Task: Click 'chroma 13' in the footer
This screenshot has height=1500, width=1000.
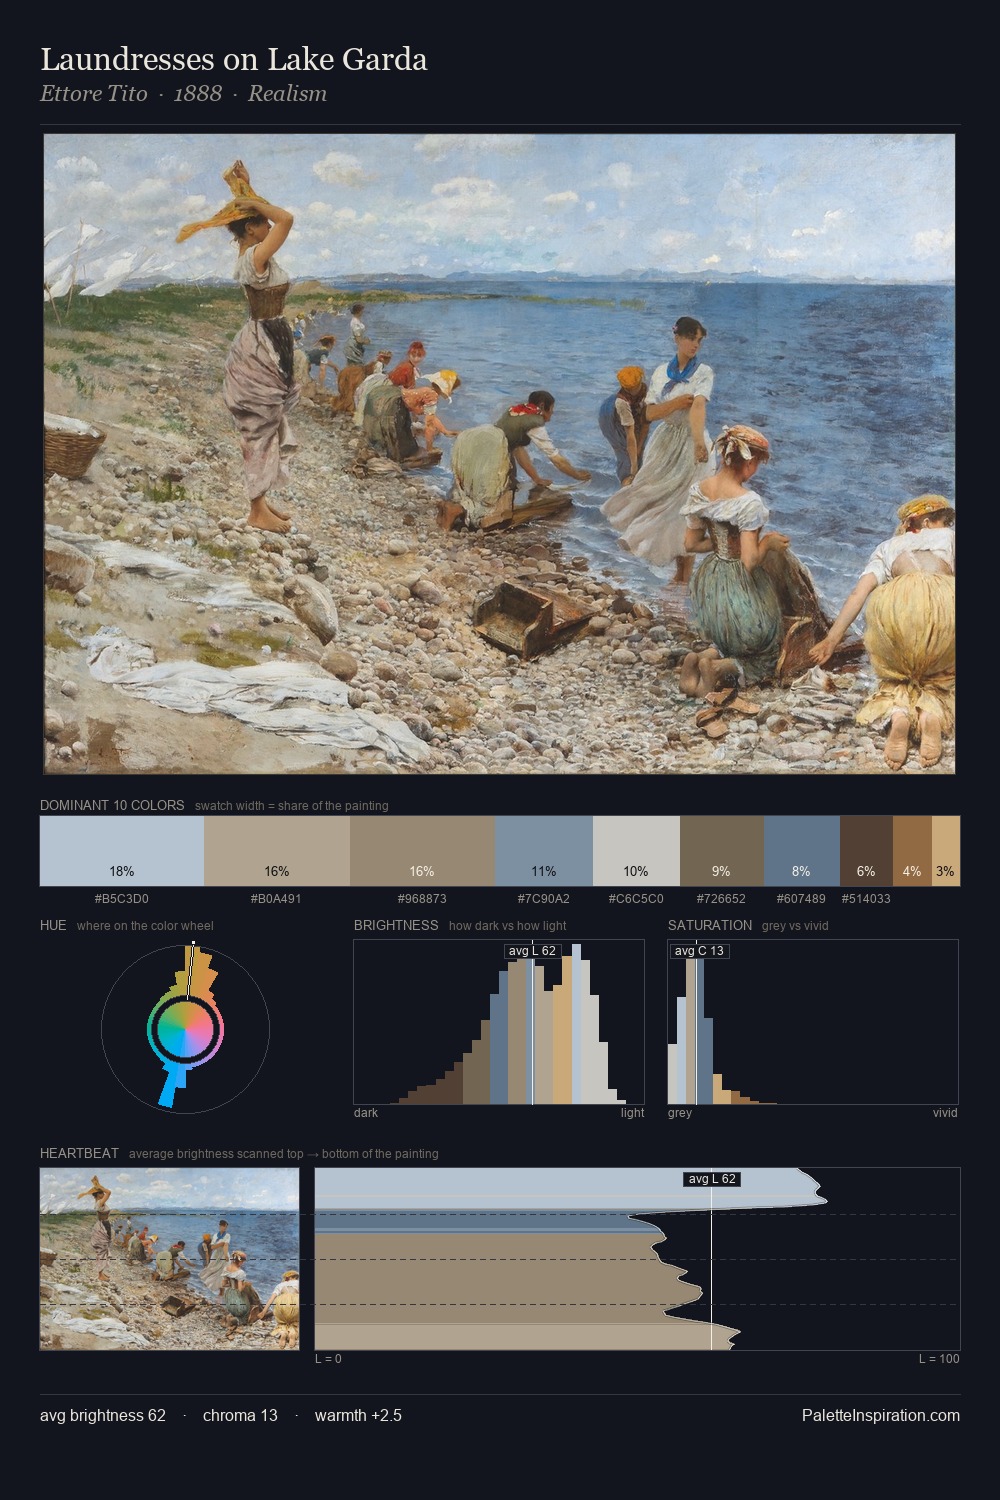Action: tap(240, 1415)
